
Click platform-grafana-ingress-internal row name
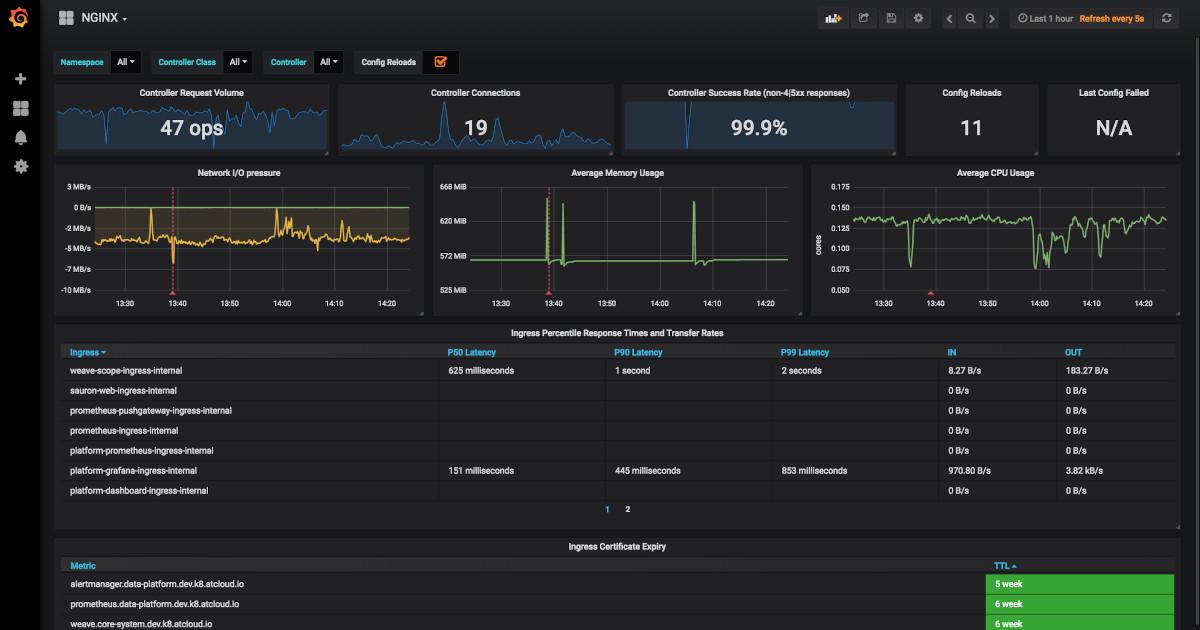point(133,471)
